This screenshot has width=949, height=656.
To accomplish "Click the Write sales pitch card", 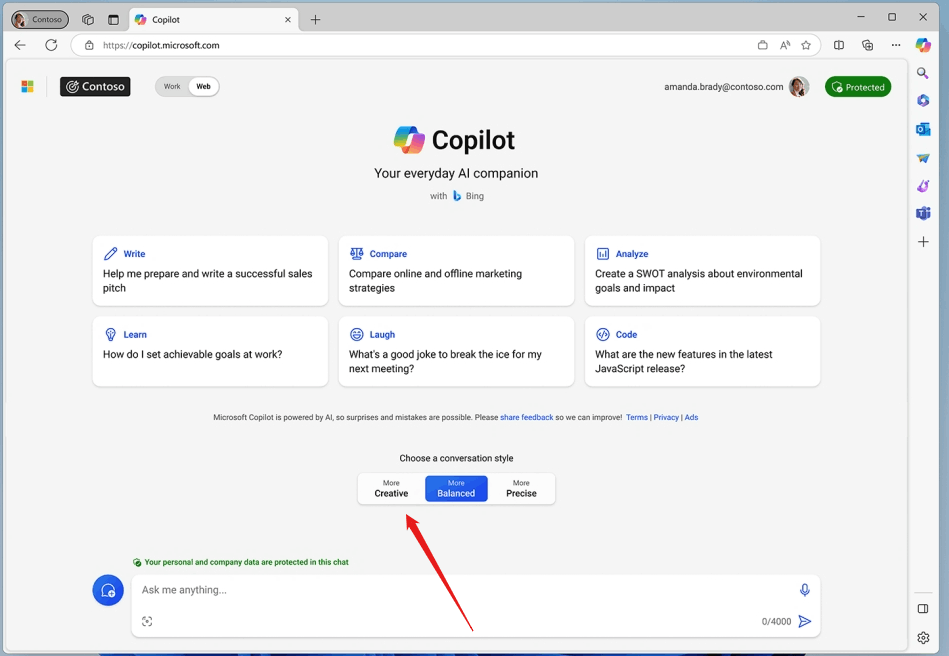I will (x=210, y=271).
